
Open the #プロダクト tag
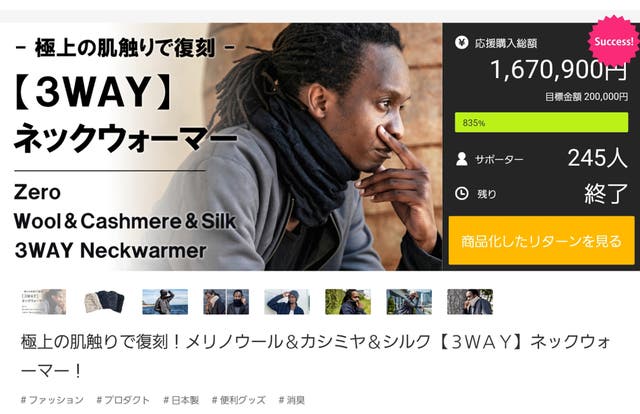pos(123,400)
